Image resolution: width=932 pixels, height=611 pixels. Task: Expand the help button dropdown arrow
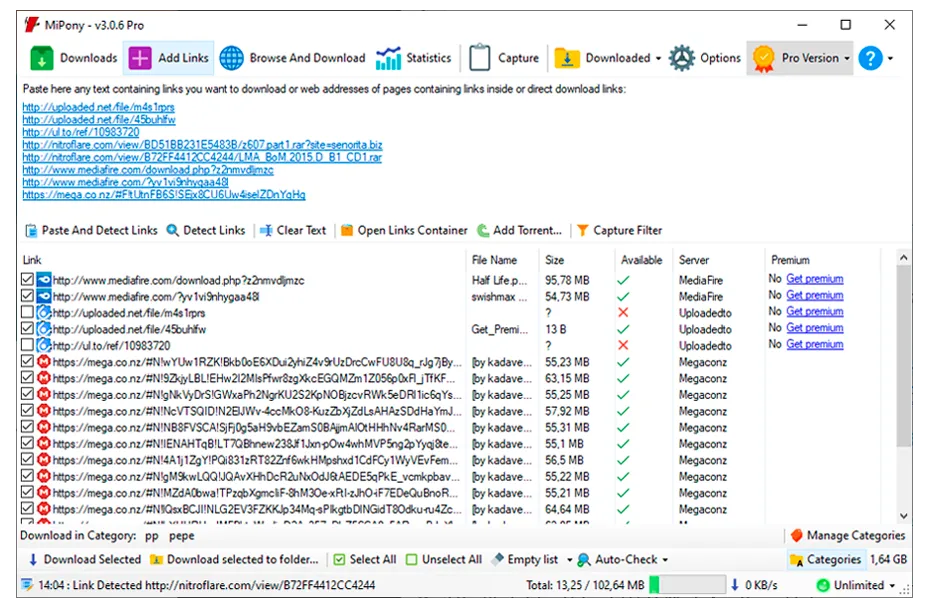(x=890, y=59)
